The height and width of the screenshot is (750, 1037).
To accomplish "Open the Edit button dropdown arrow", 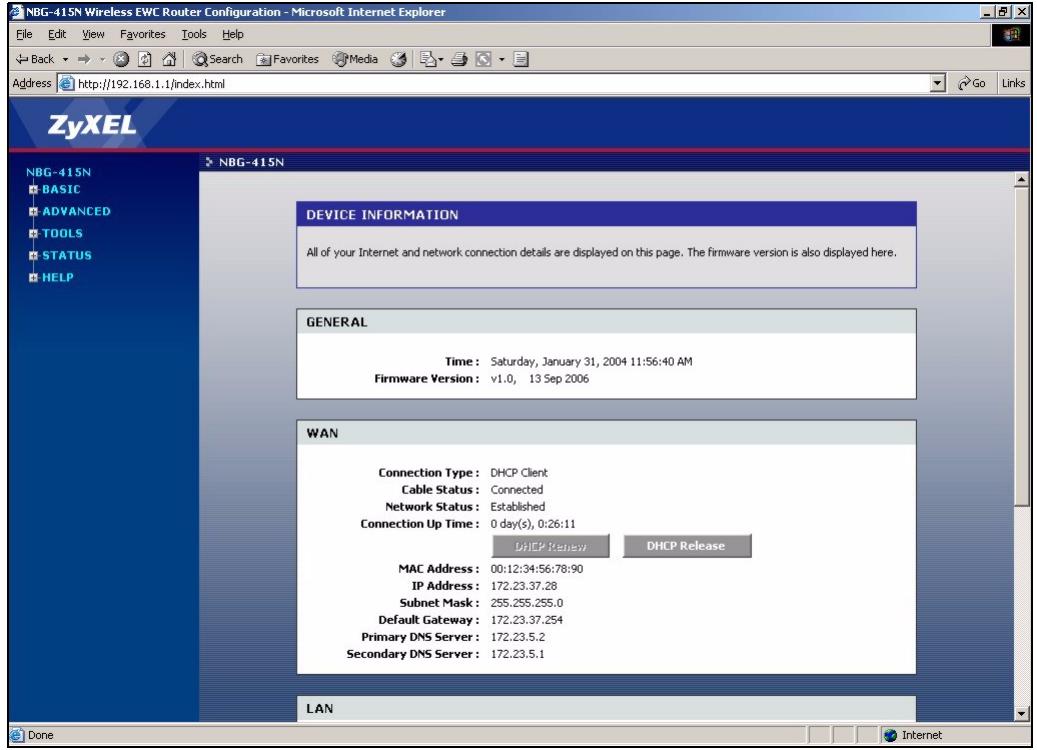I will click(x=501, y=60).
